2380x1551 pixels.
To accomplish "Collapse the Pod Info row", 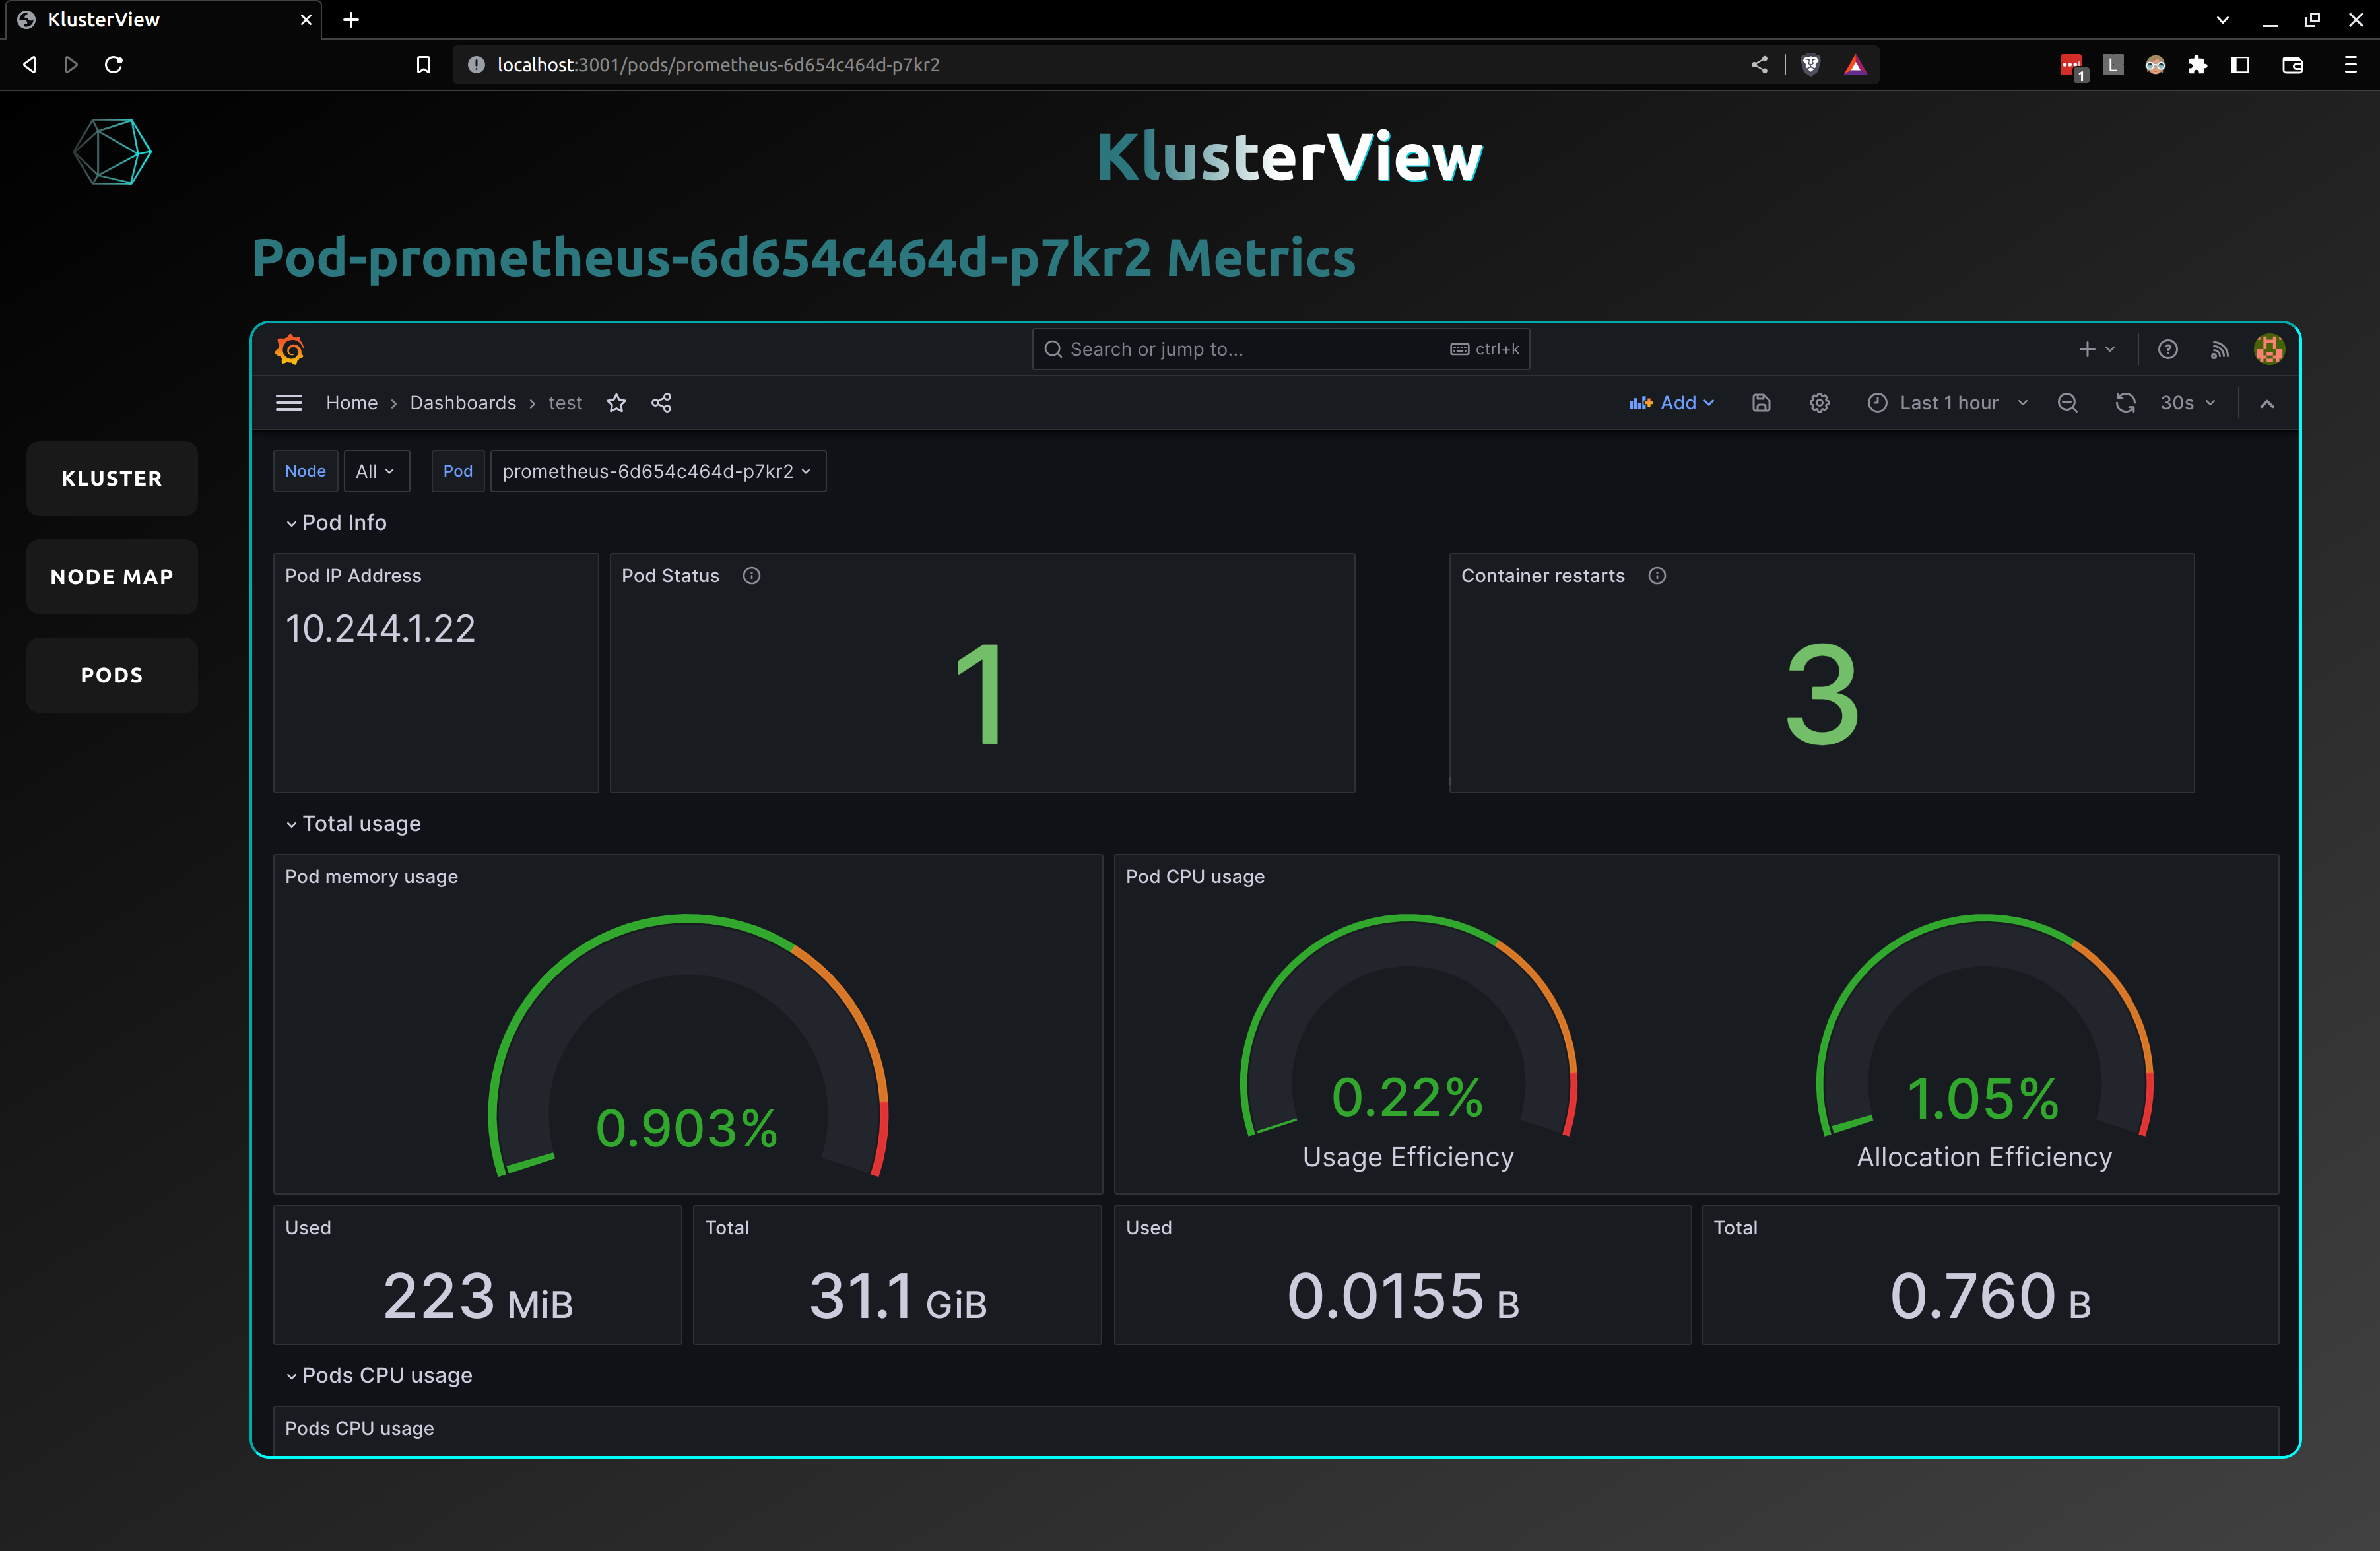I will pyautogui.click(x=336, y=523).
